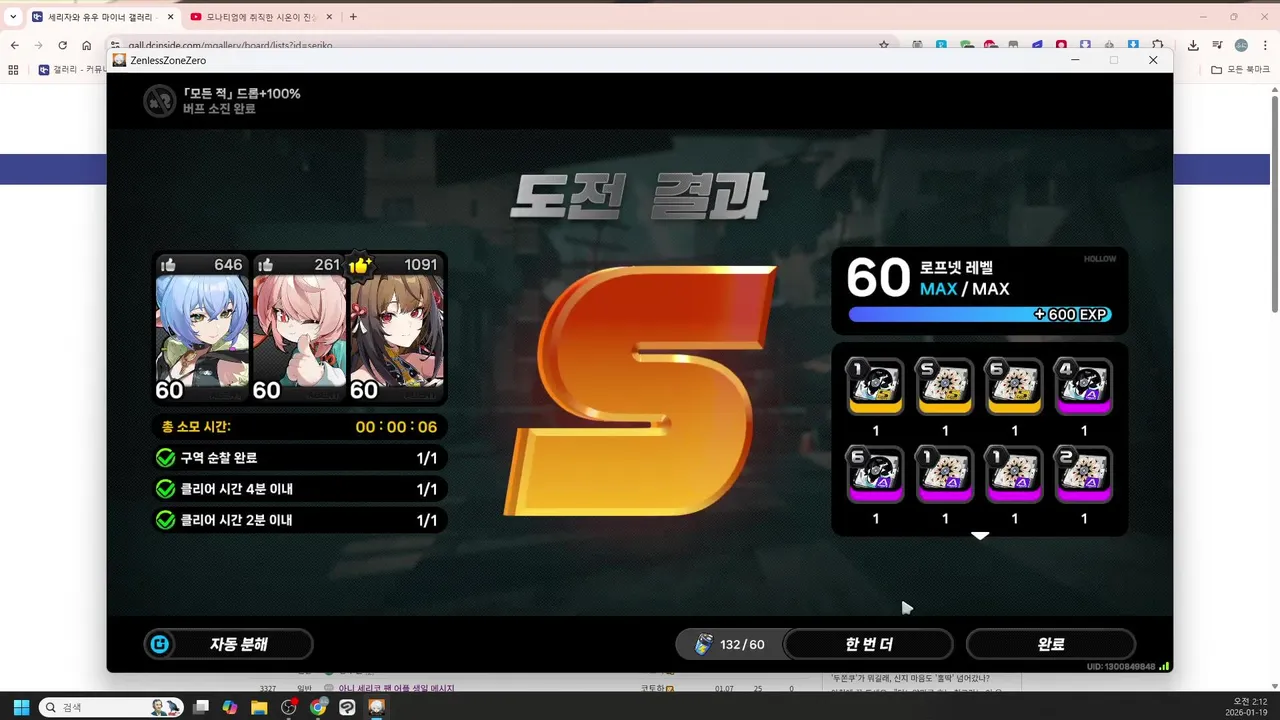Open the Windows Start menu
This screenshot has width=1280, height=720.
pyautogui.click(x=21, y=707)
